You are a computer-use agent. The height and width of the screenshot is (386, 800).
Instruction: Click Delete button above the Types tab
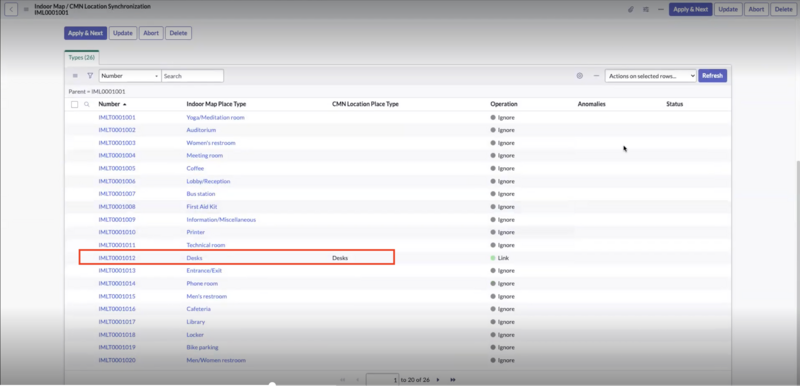[x=178, y=33]
